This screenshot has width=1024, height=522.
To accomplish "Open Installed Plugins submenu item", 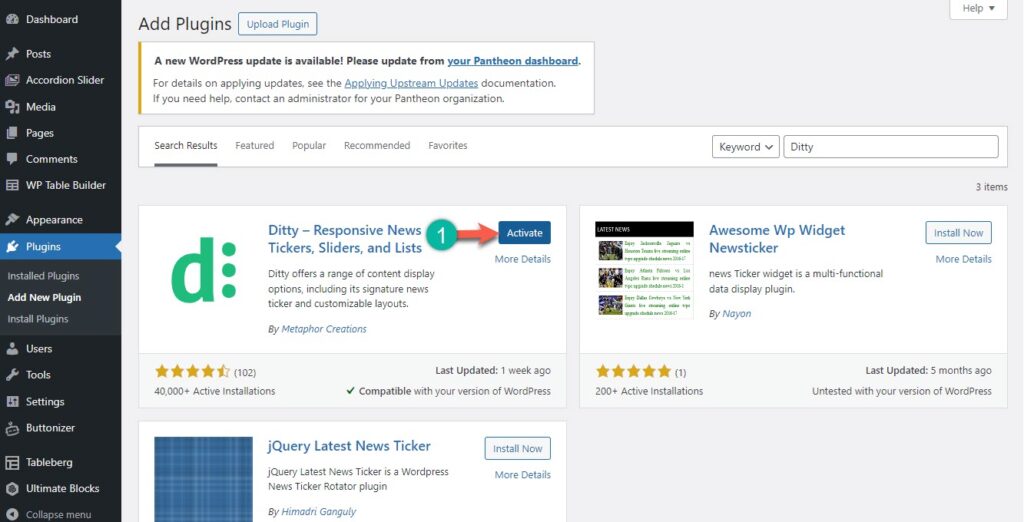I will tap(43, 276).
